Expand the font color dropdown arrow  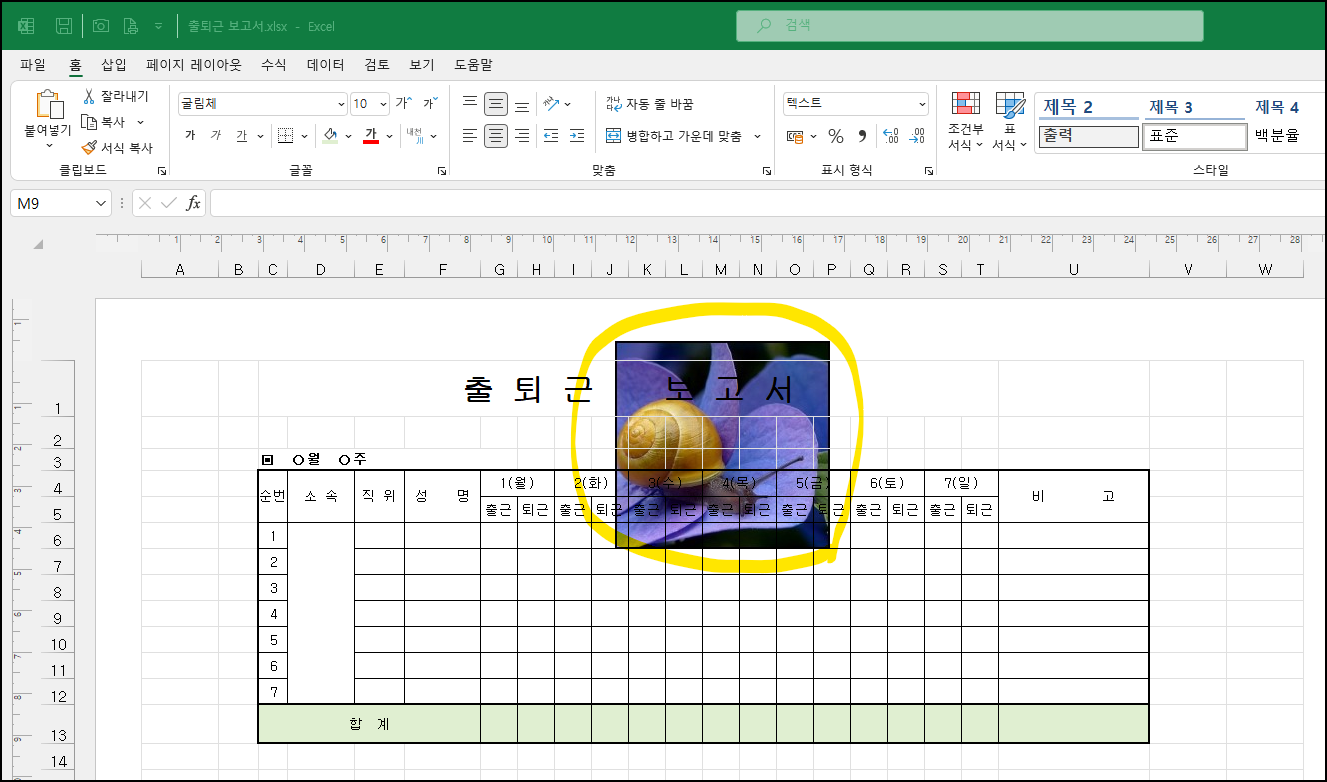point(390,136)
